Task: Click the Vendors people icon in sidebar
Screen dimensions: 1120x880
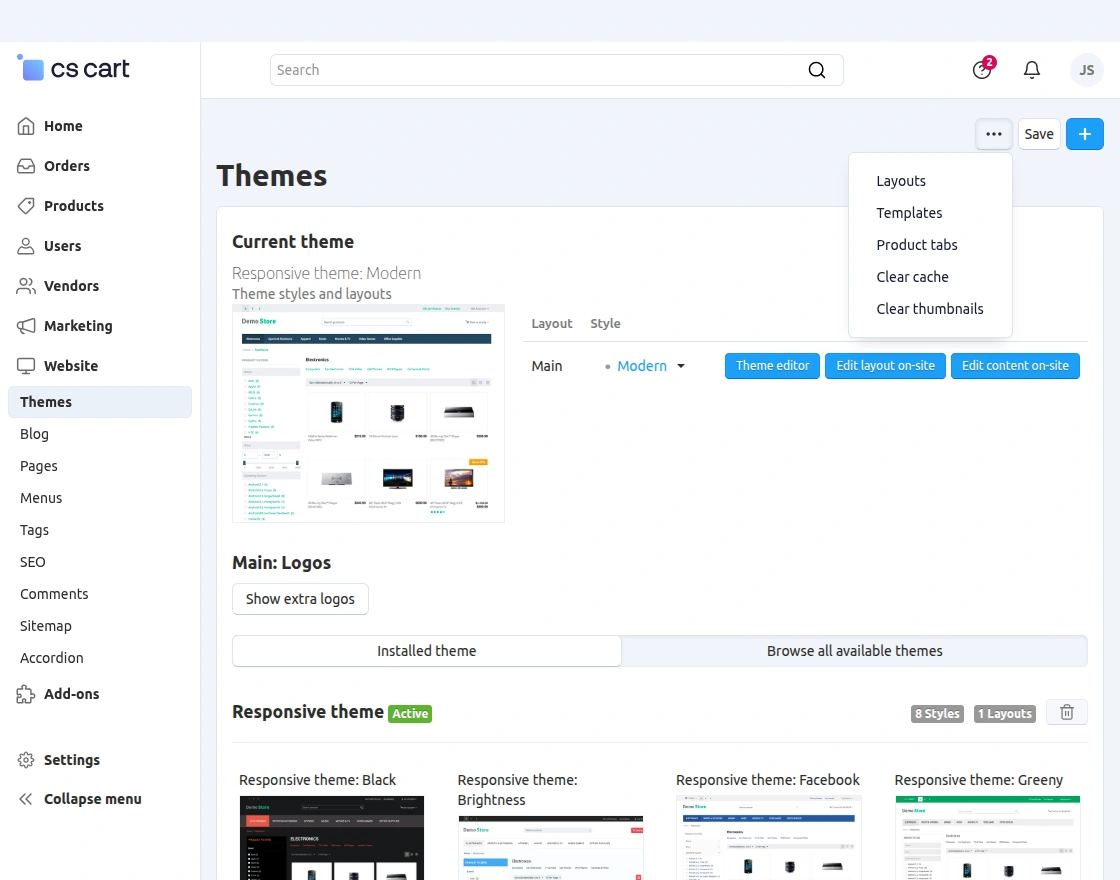Action: click(x=26, y=286)
